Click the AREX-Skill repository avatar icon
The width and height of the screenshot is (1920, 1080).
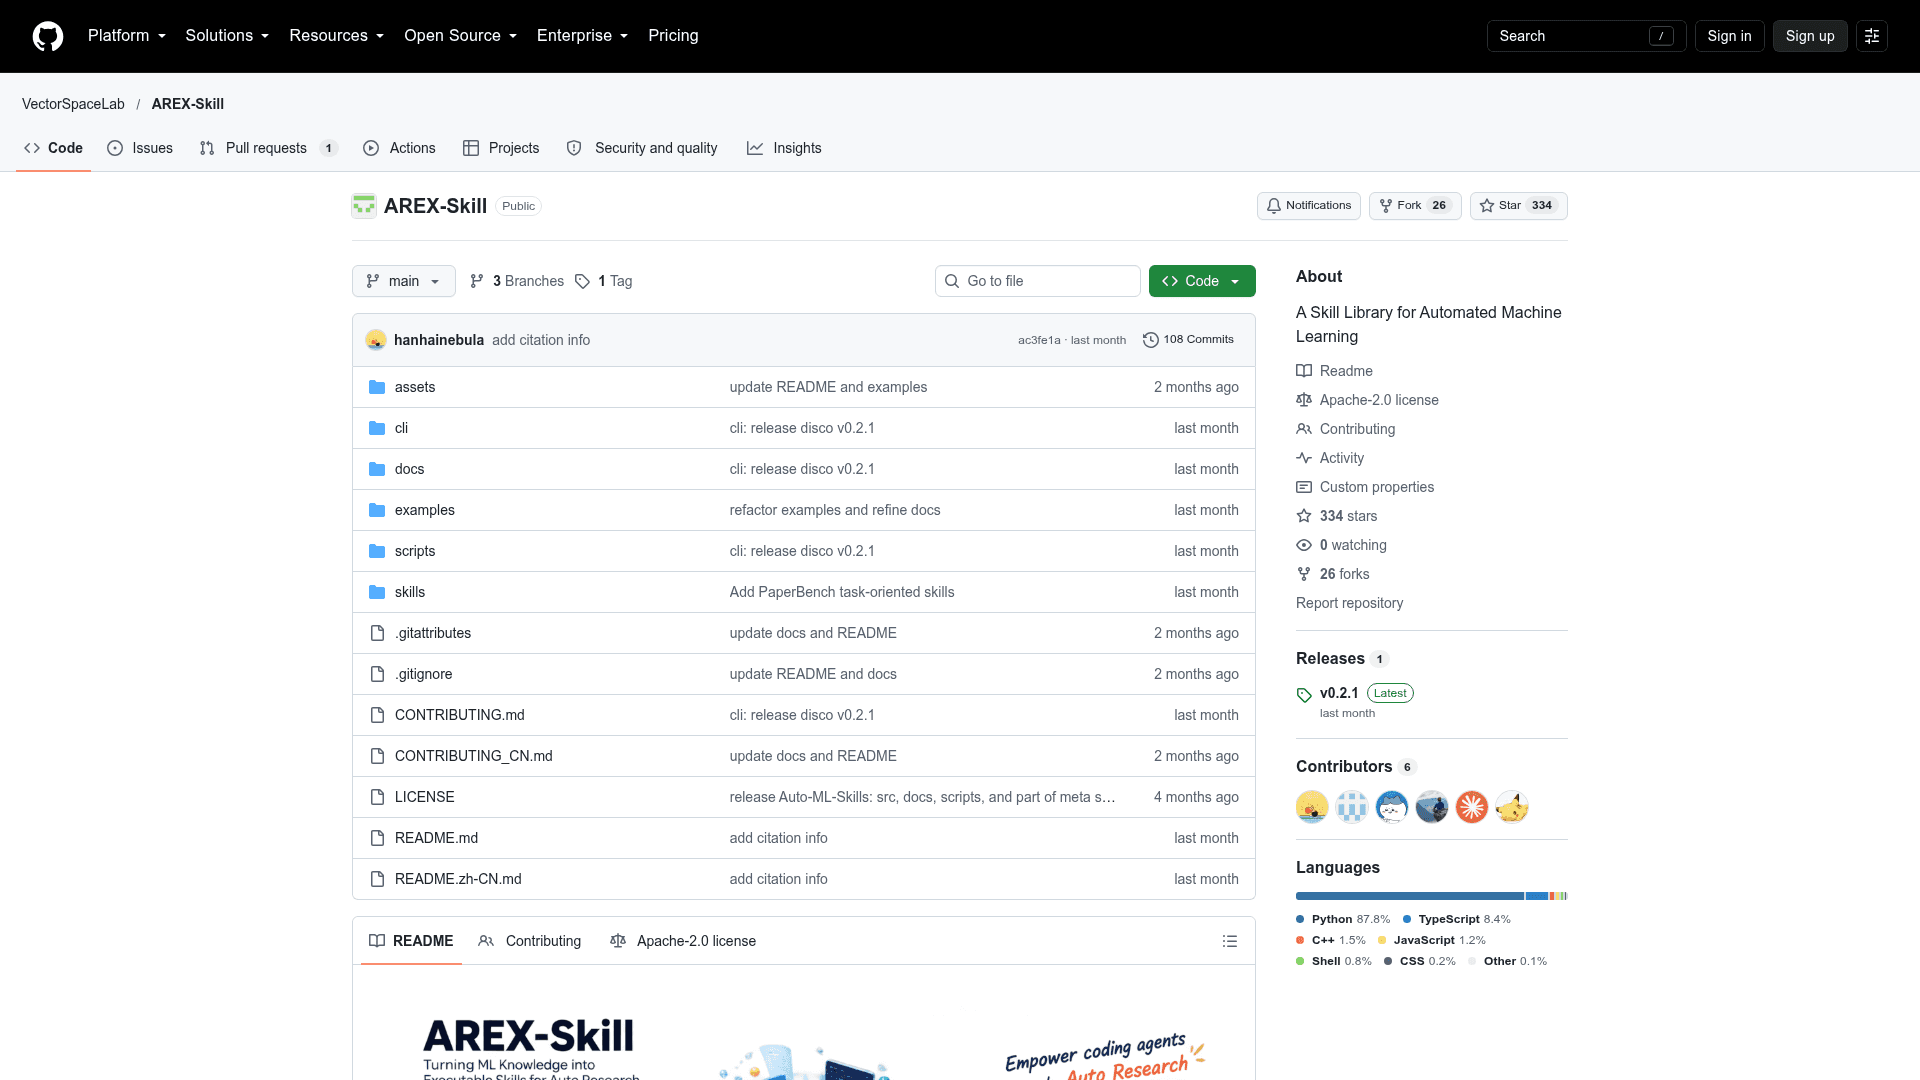pos(364,206)
